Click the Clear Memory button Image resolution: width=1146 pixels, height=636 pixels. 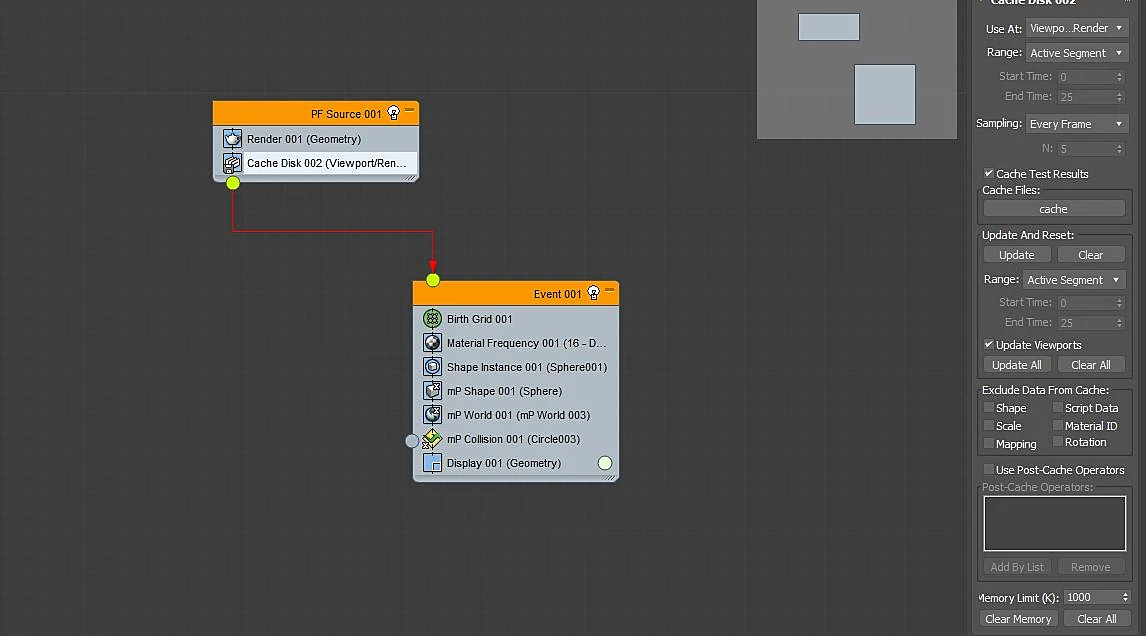(1018, 618)
